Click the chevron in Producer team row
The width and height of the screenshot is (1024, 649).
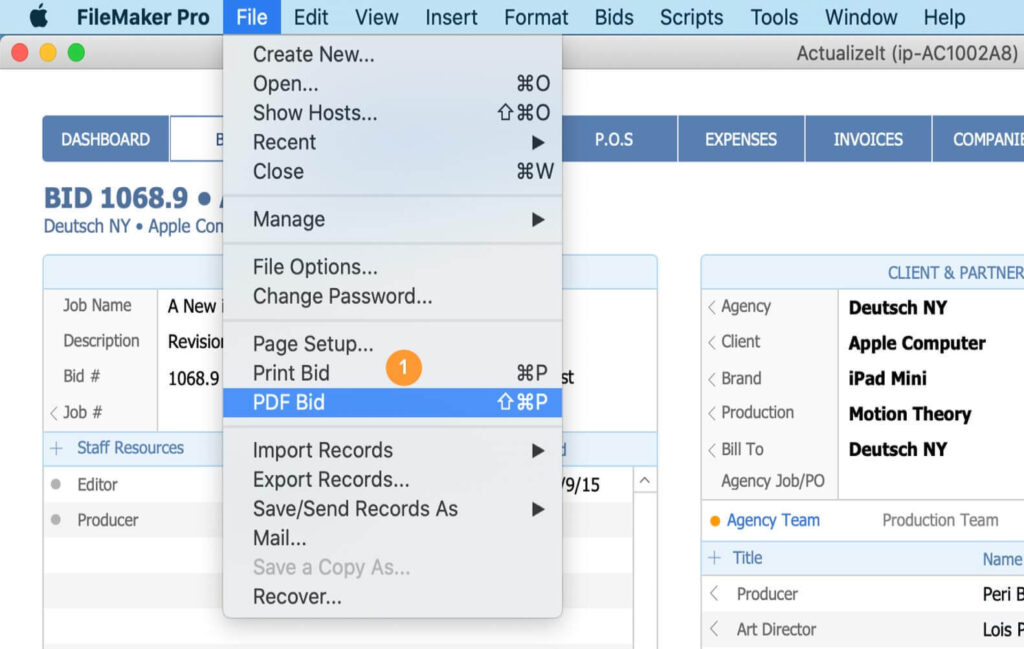pos(714,594)
